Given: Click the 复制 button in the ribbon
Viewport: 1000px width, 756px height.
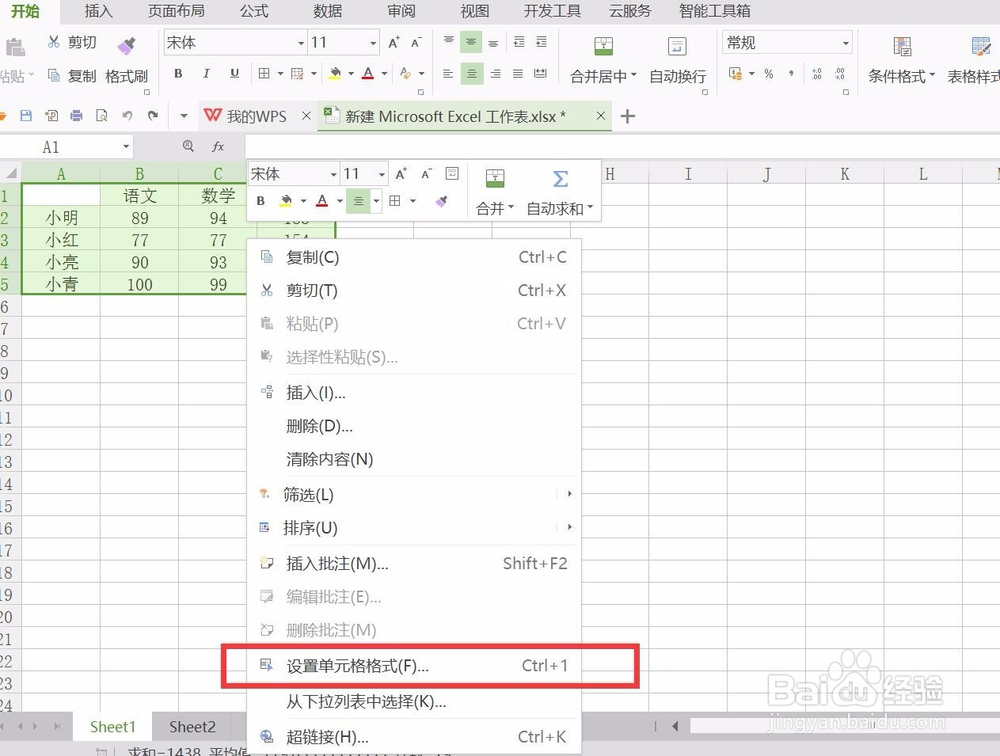Looking at the screenshot, I should click(82, 75).
